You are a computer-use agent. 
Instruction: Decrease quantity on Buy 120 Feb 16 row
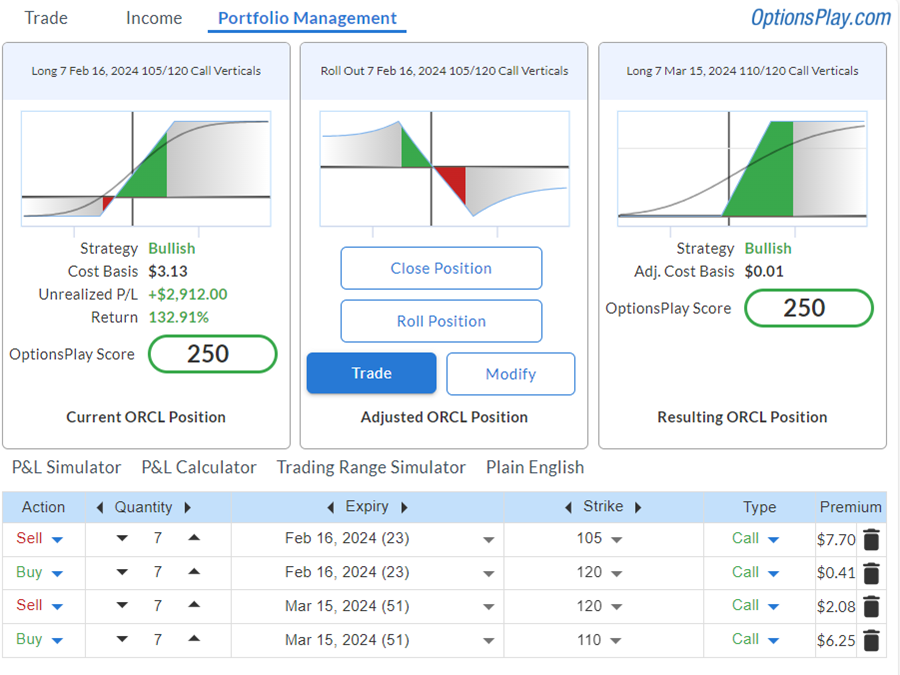click(x=122, y=572)
